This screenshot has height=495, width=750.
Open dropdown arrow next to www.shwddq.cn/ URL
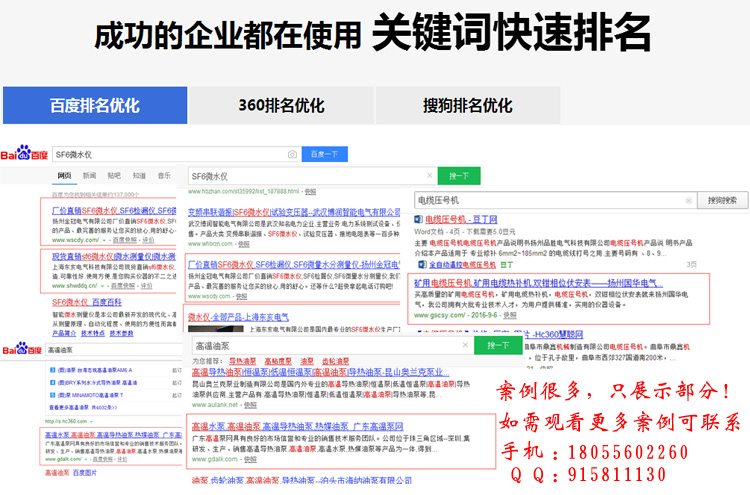click(102, 286)
